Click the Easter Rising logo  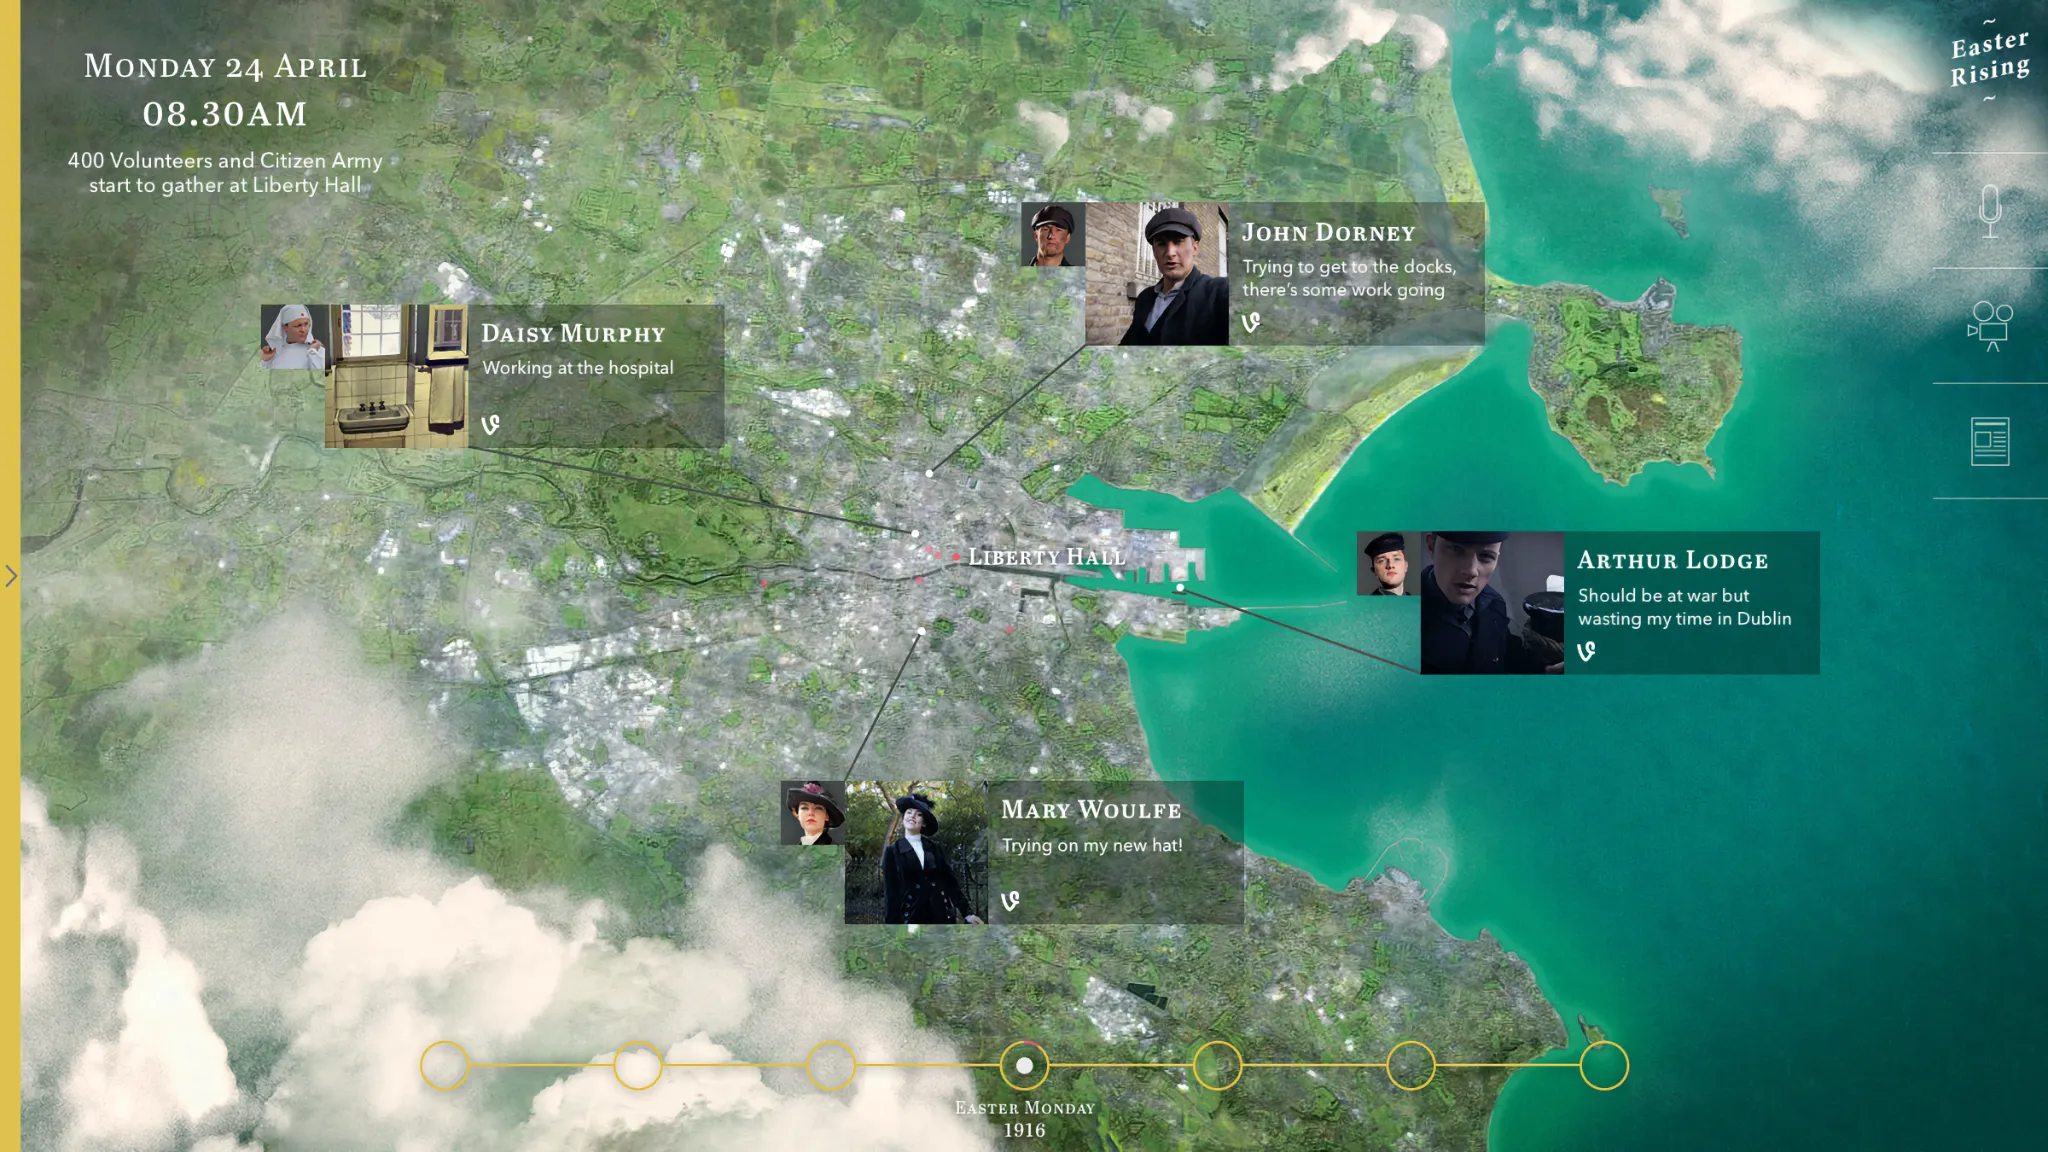(1989, 58)
